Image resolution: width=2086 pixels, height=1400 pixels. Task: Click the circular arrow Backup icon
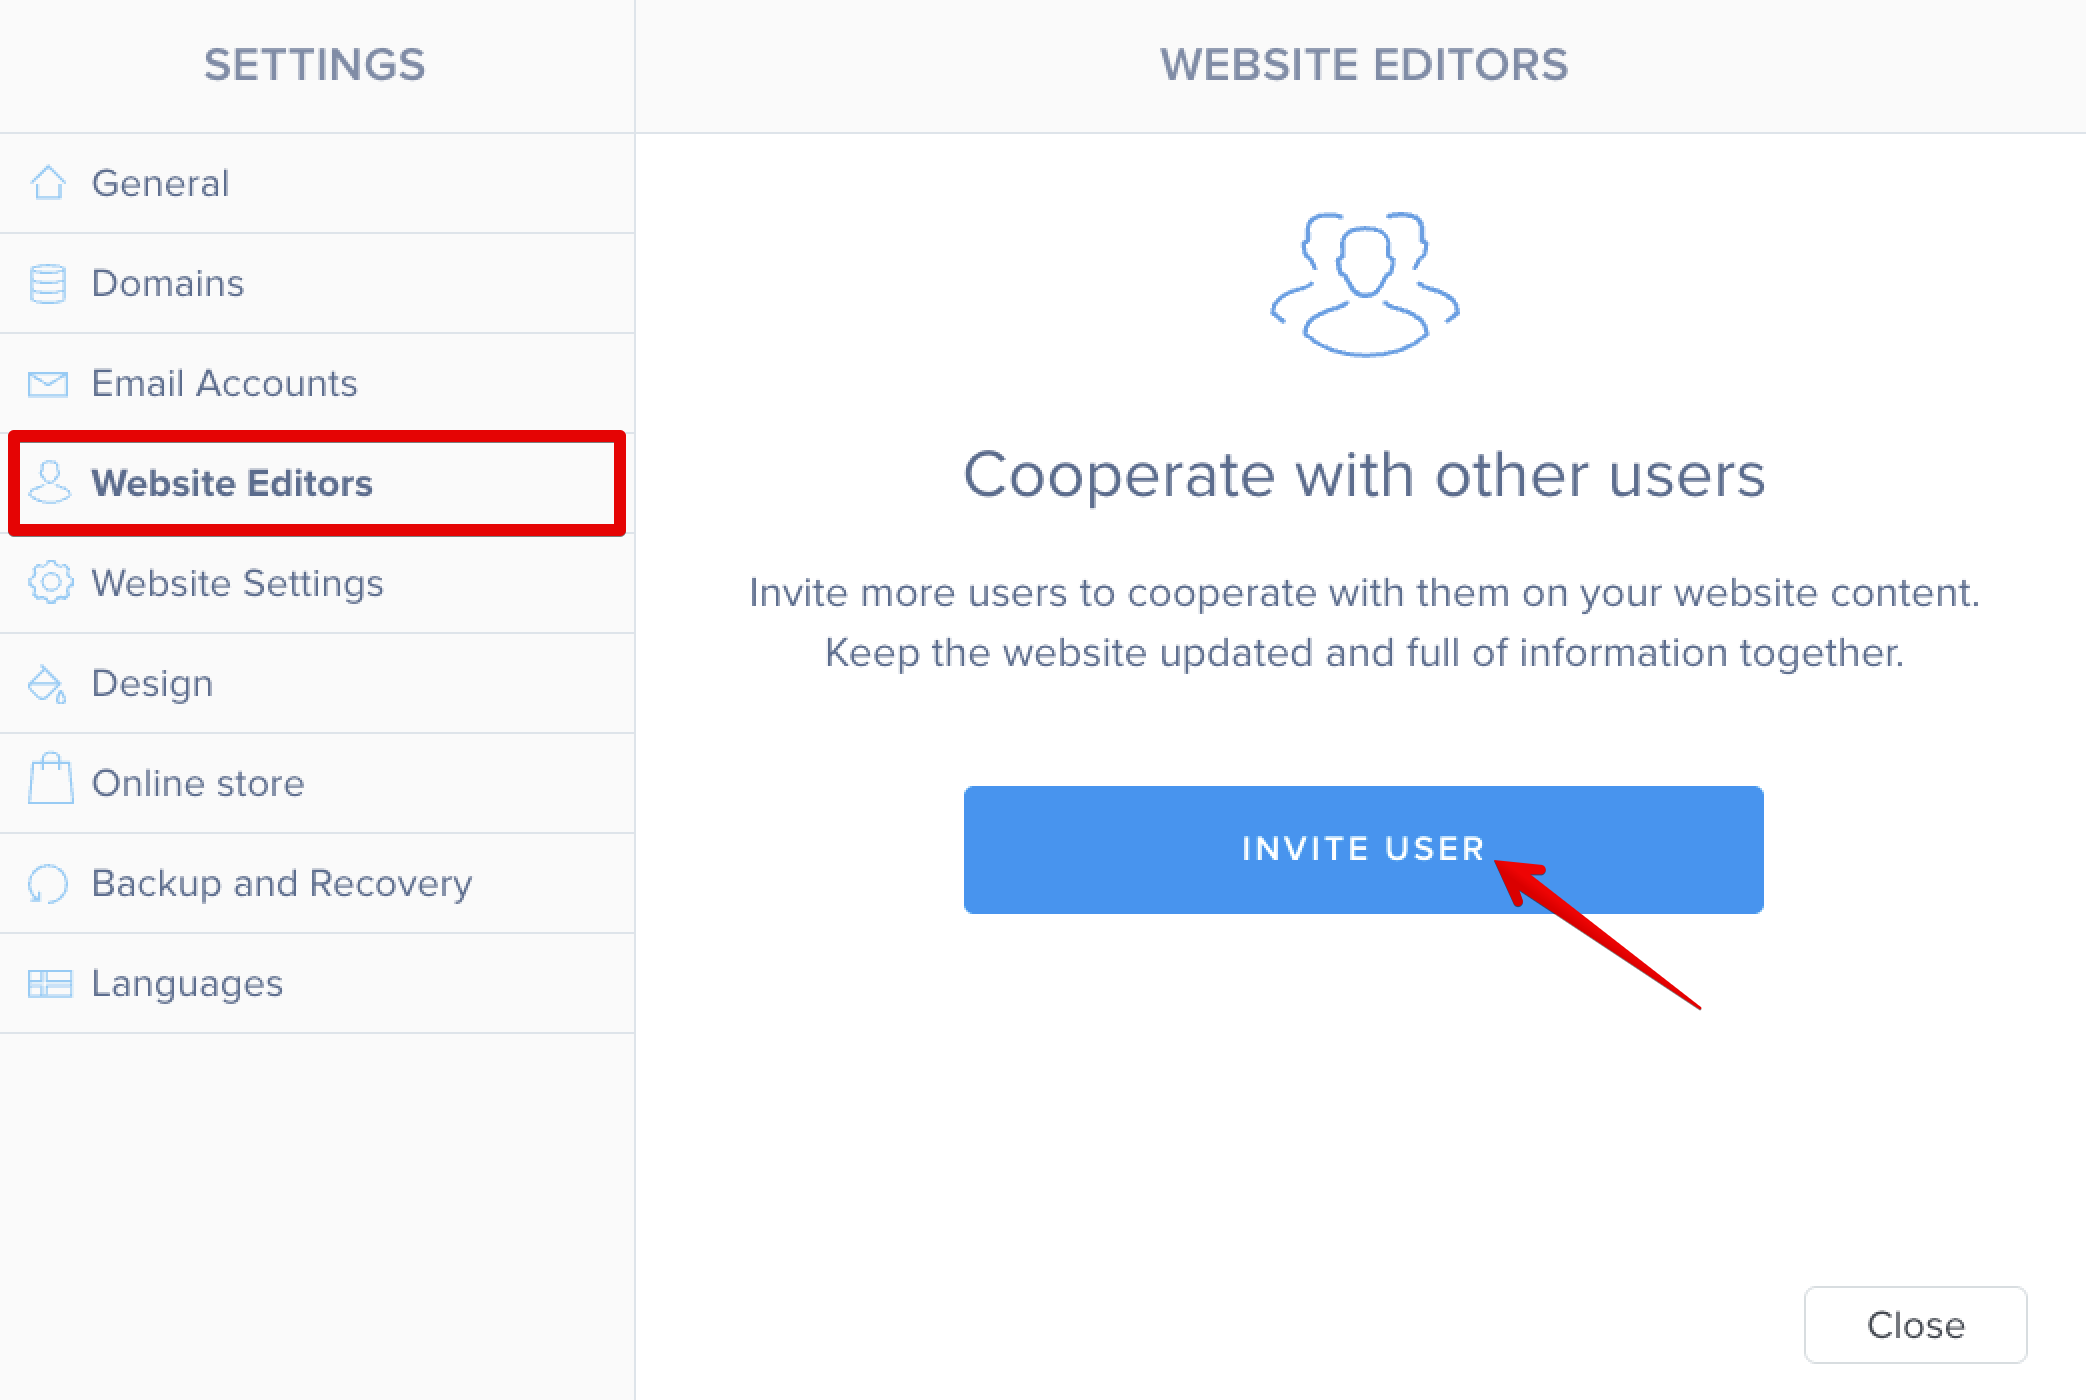[48, 884]
